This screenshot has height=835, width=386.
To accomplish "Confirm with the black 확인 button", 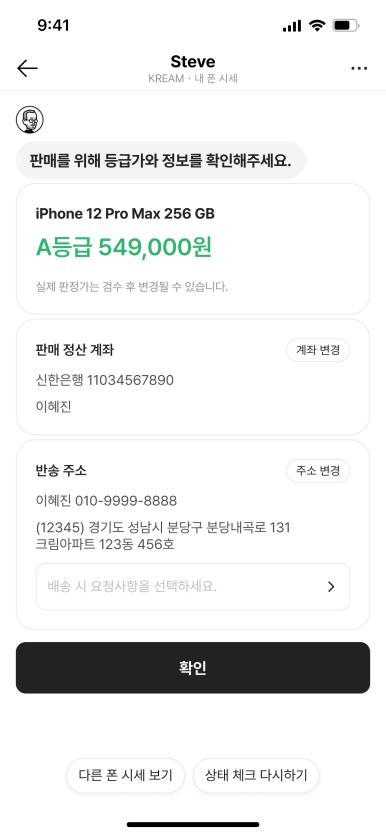I will (x=193, y=668).
